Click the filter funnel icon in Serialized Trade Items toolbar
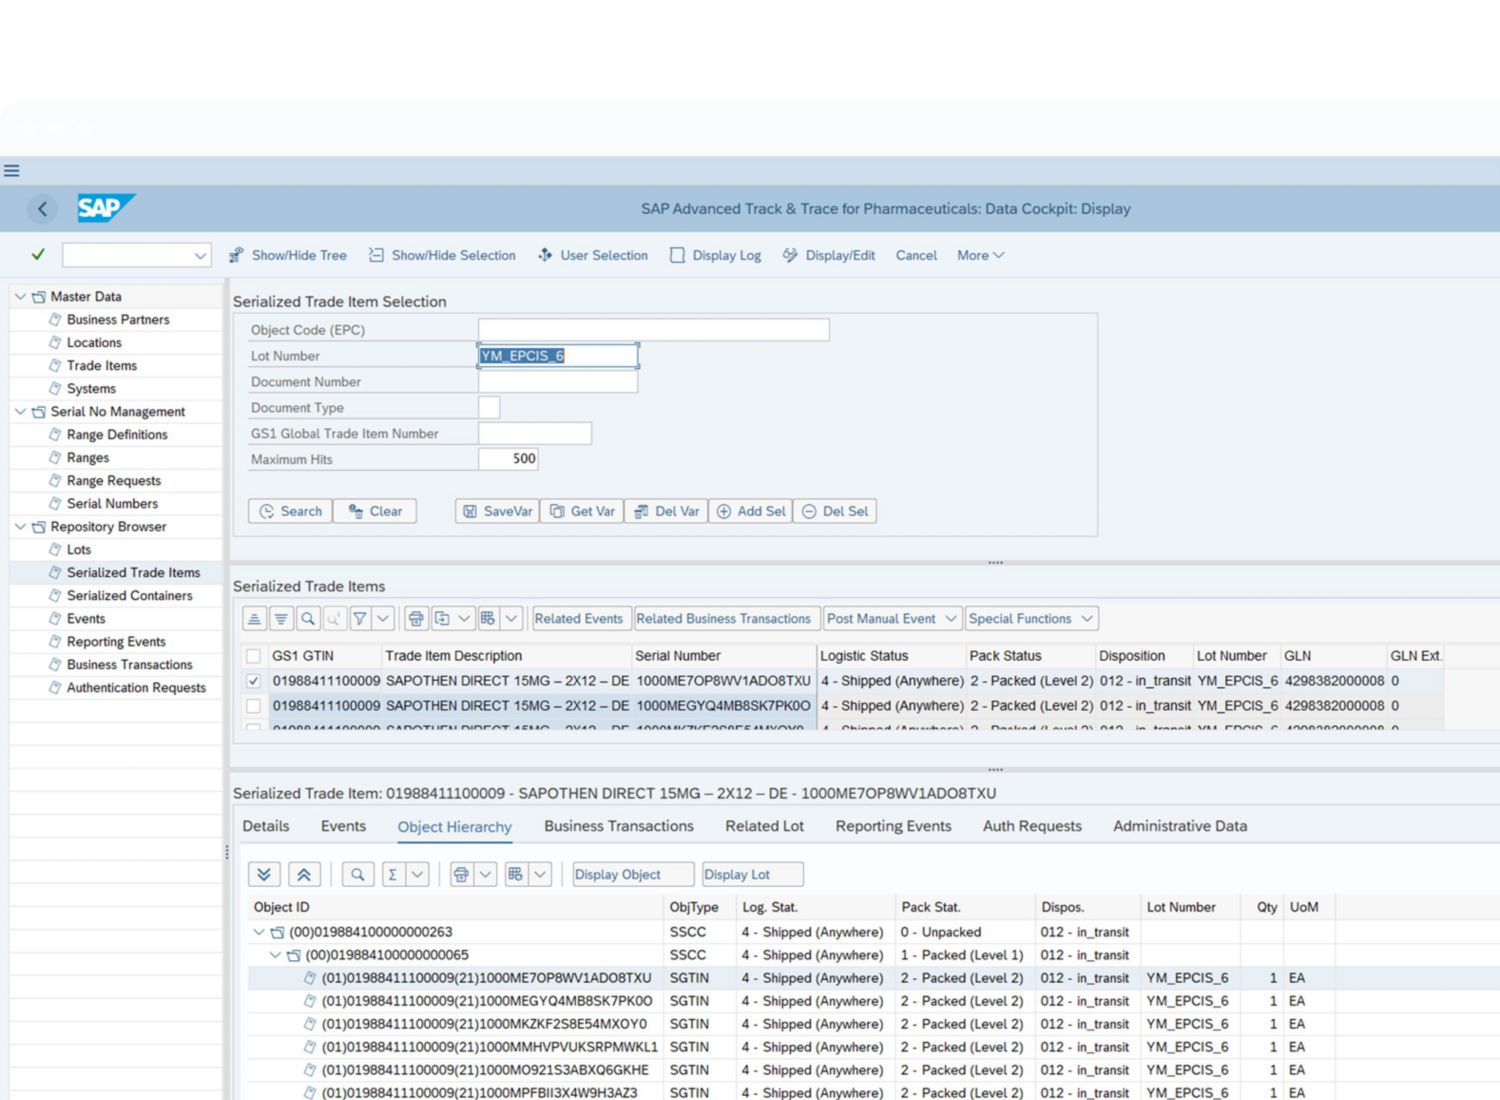The image size is (1500, 1100). [360, 619]
